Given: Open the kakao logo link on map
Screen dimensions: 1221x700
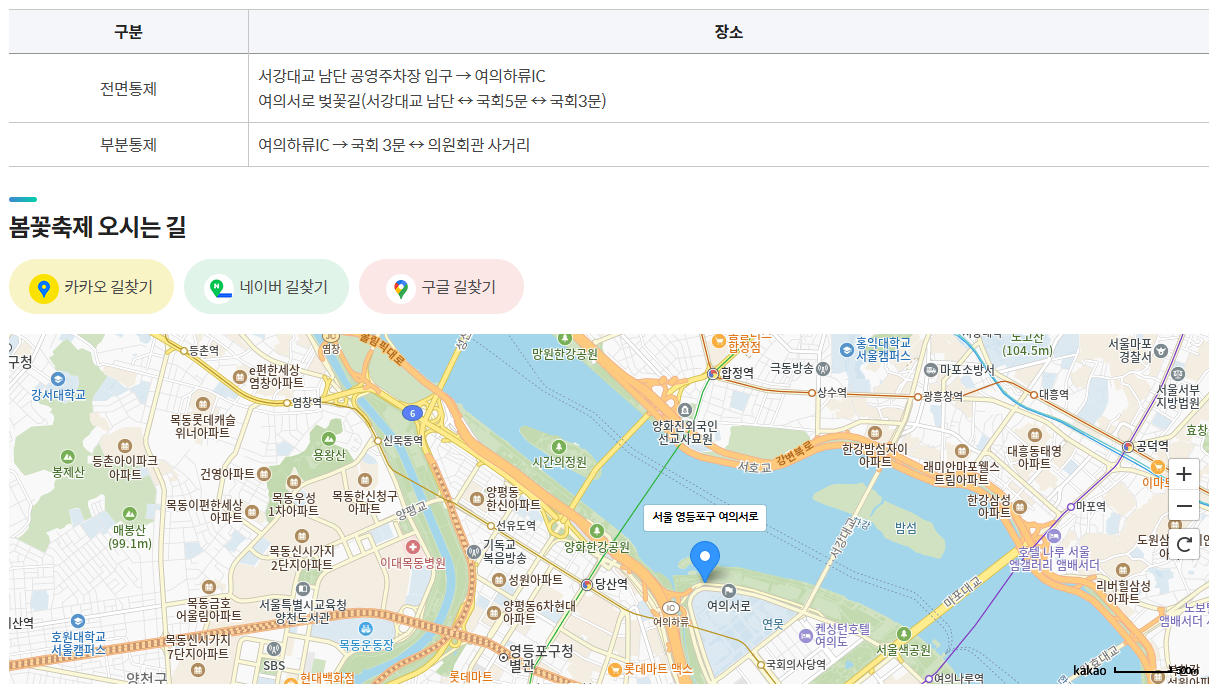Looking at the screenshot, I should tap(1090, 670).
